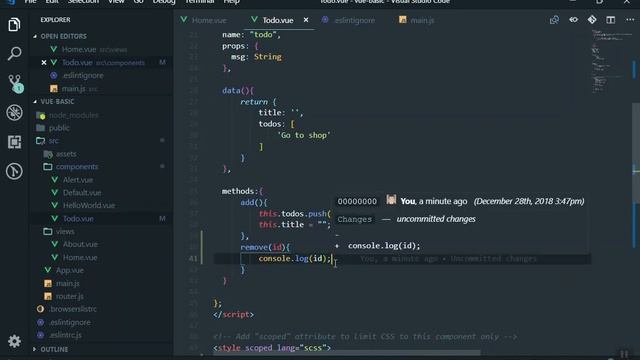Collapse the views folder
This screenshot has width=640, height=360.
click(65, 231)
